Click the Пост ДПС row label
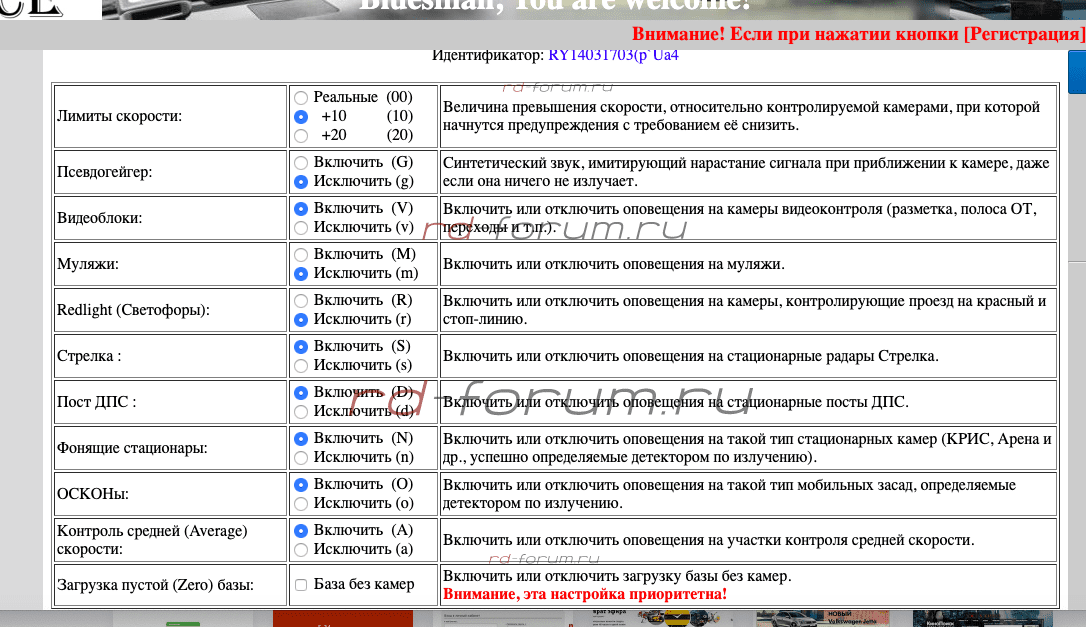Image resolution: width=1086 pixels, height=627 pixels. click(96, 402)
